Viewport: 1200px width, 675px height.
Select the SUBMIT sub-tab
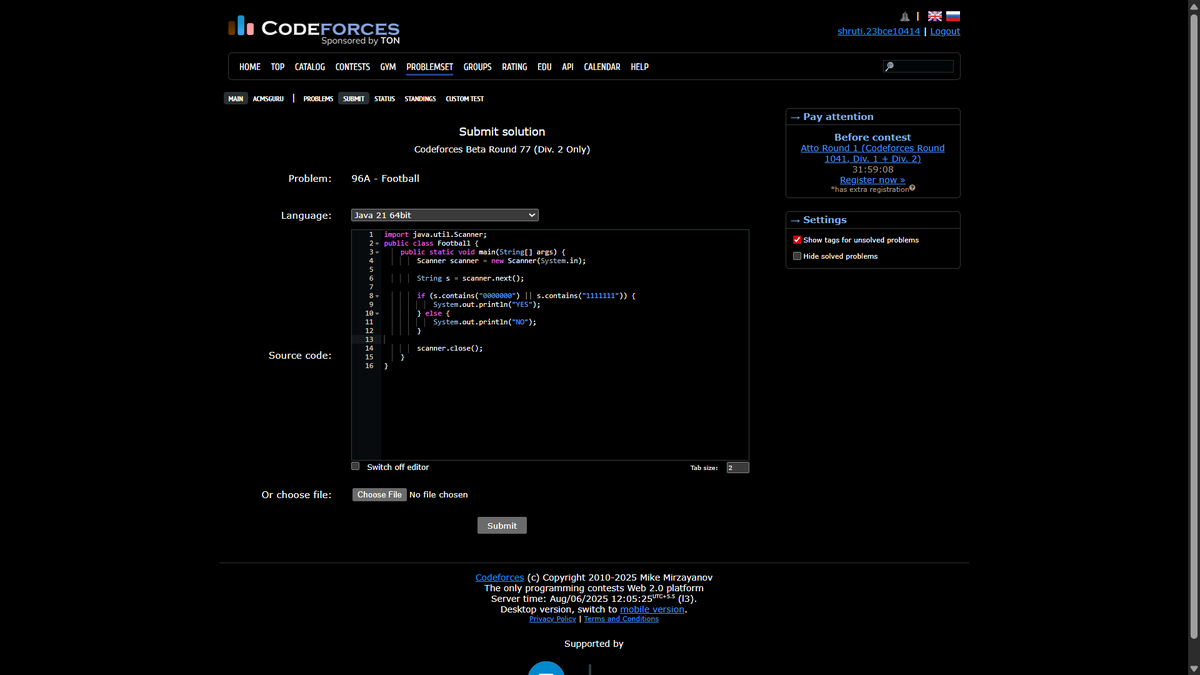(353, 99)
